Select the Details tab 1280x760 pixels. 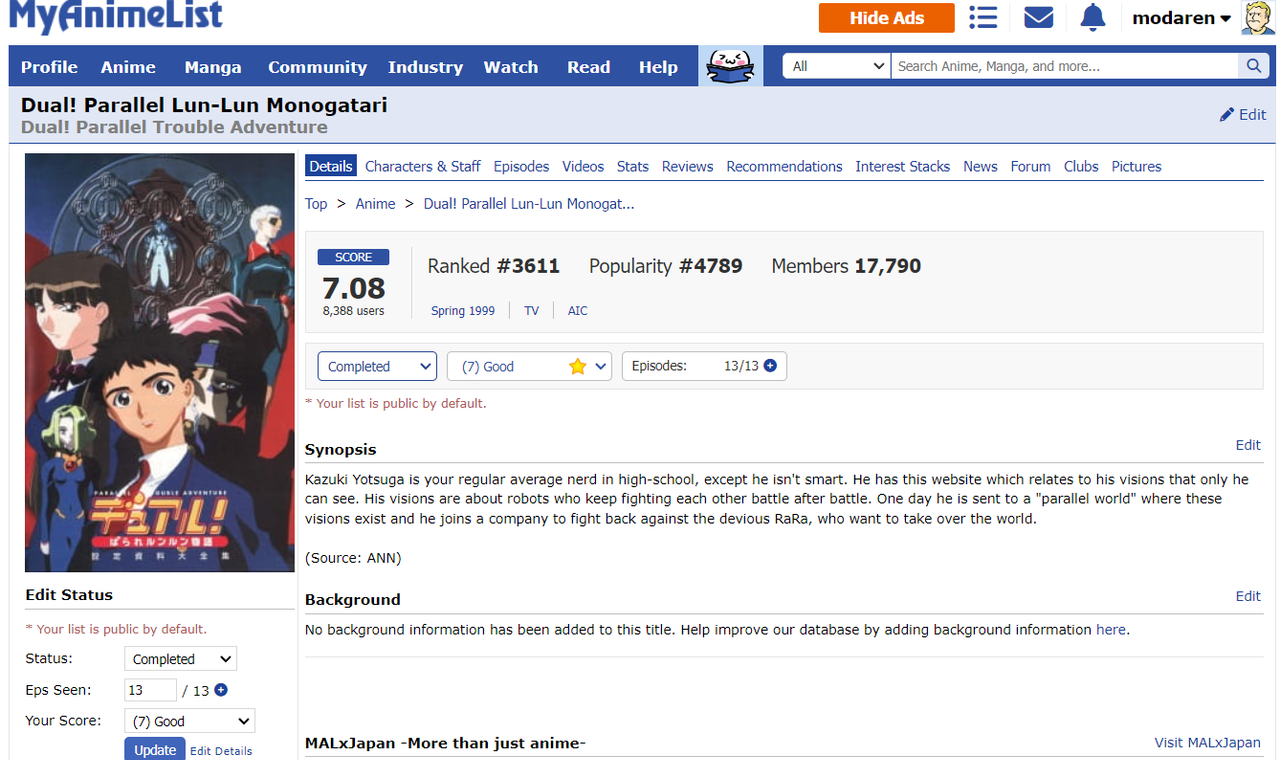pyautogui.click(x=331, y=166)
